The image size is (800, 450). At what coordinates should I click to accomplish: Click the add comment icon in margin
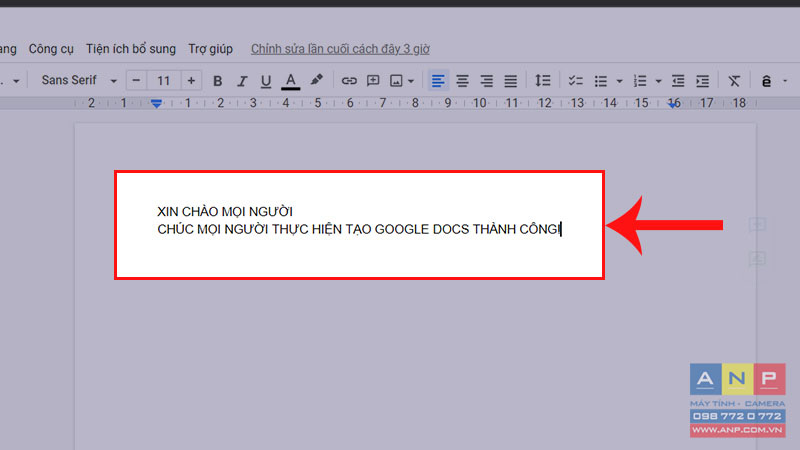[757, 224]
